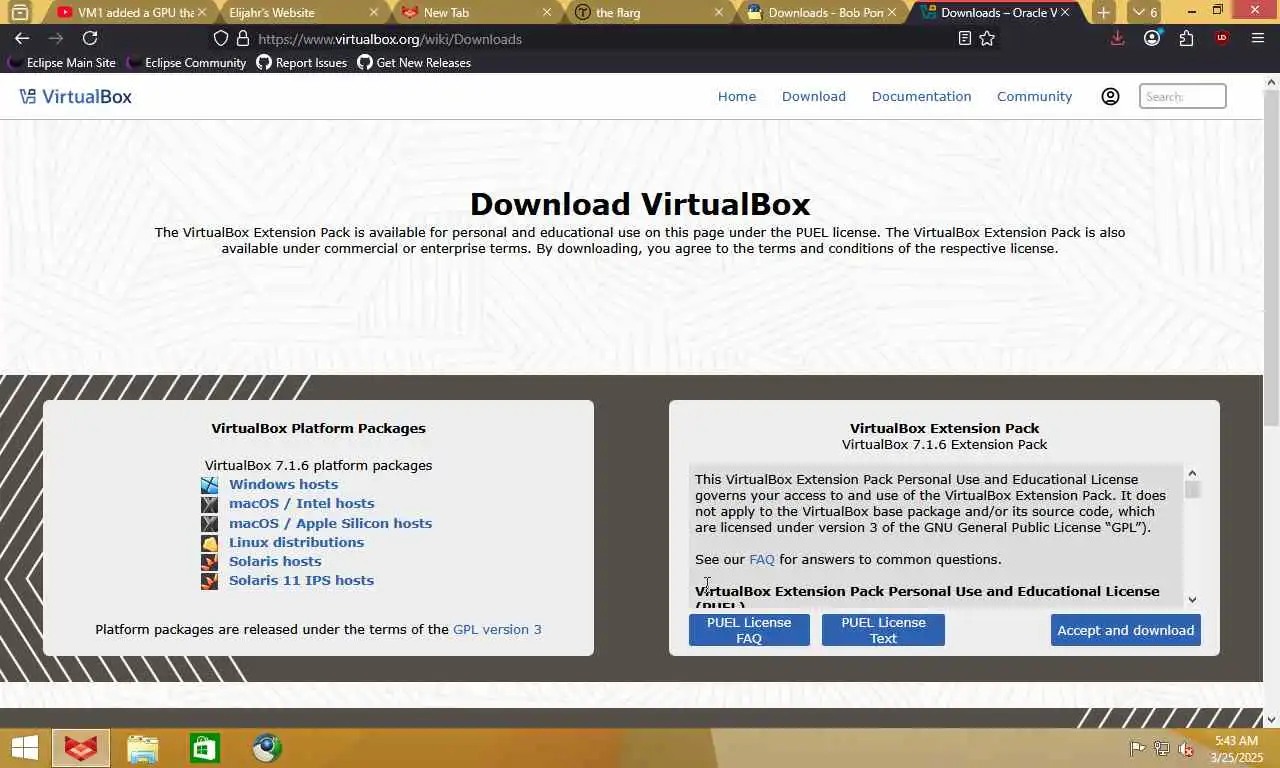Open the globe application on taskbar
Screen dimensions: 1280x768
[x=267, y=748]
